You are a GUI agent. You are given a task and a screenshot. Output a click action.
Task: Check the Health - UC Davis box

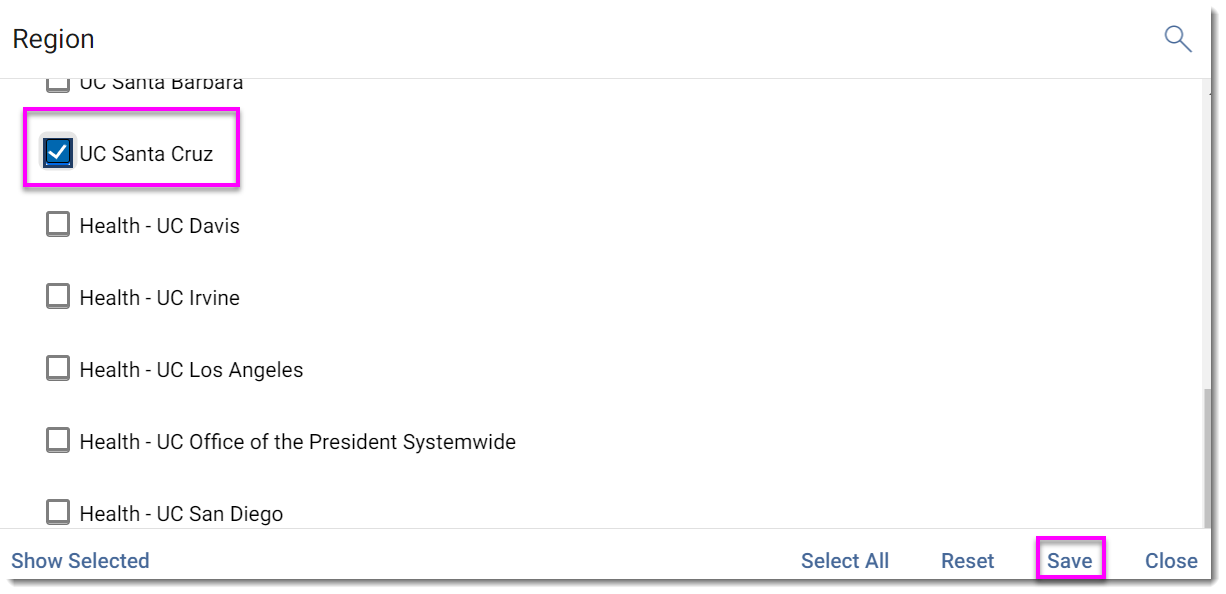click(x=58, y=225)
